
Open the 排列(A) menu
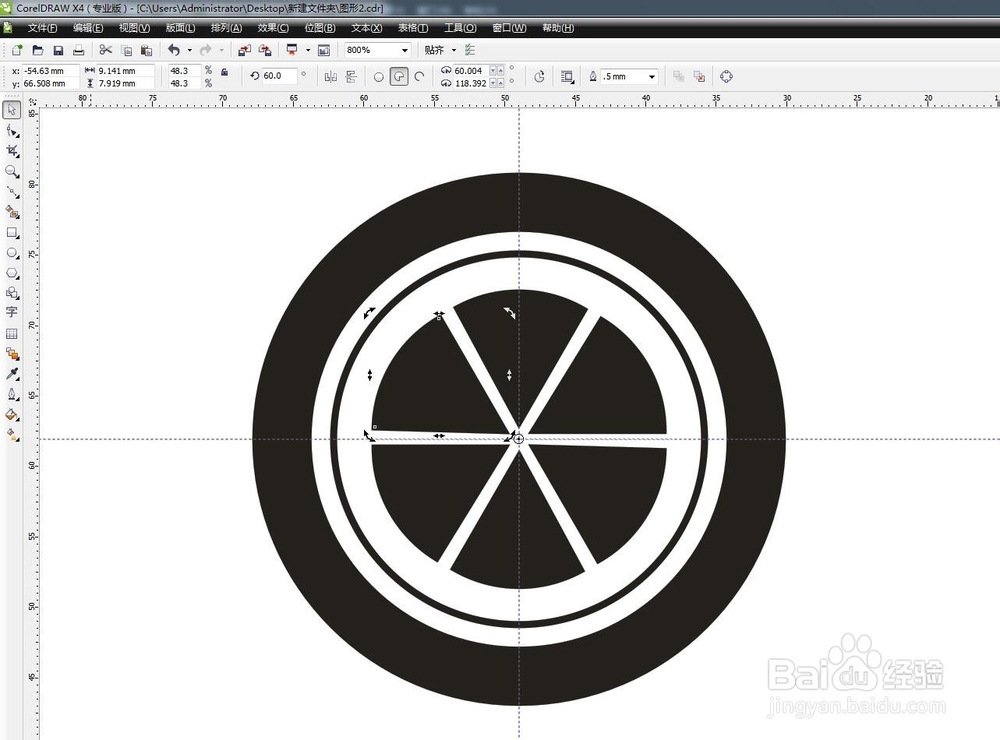(x=226, y=28)
